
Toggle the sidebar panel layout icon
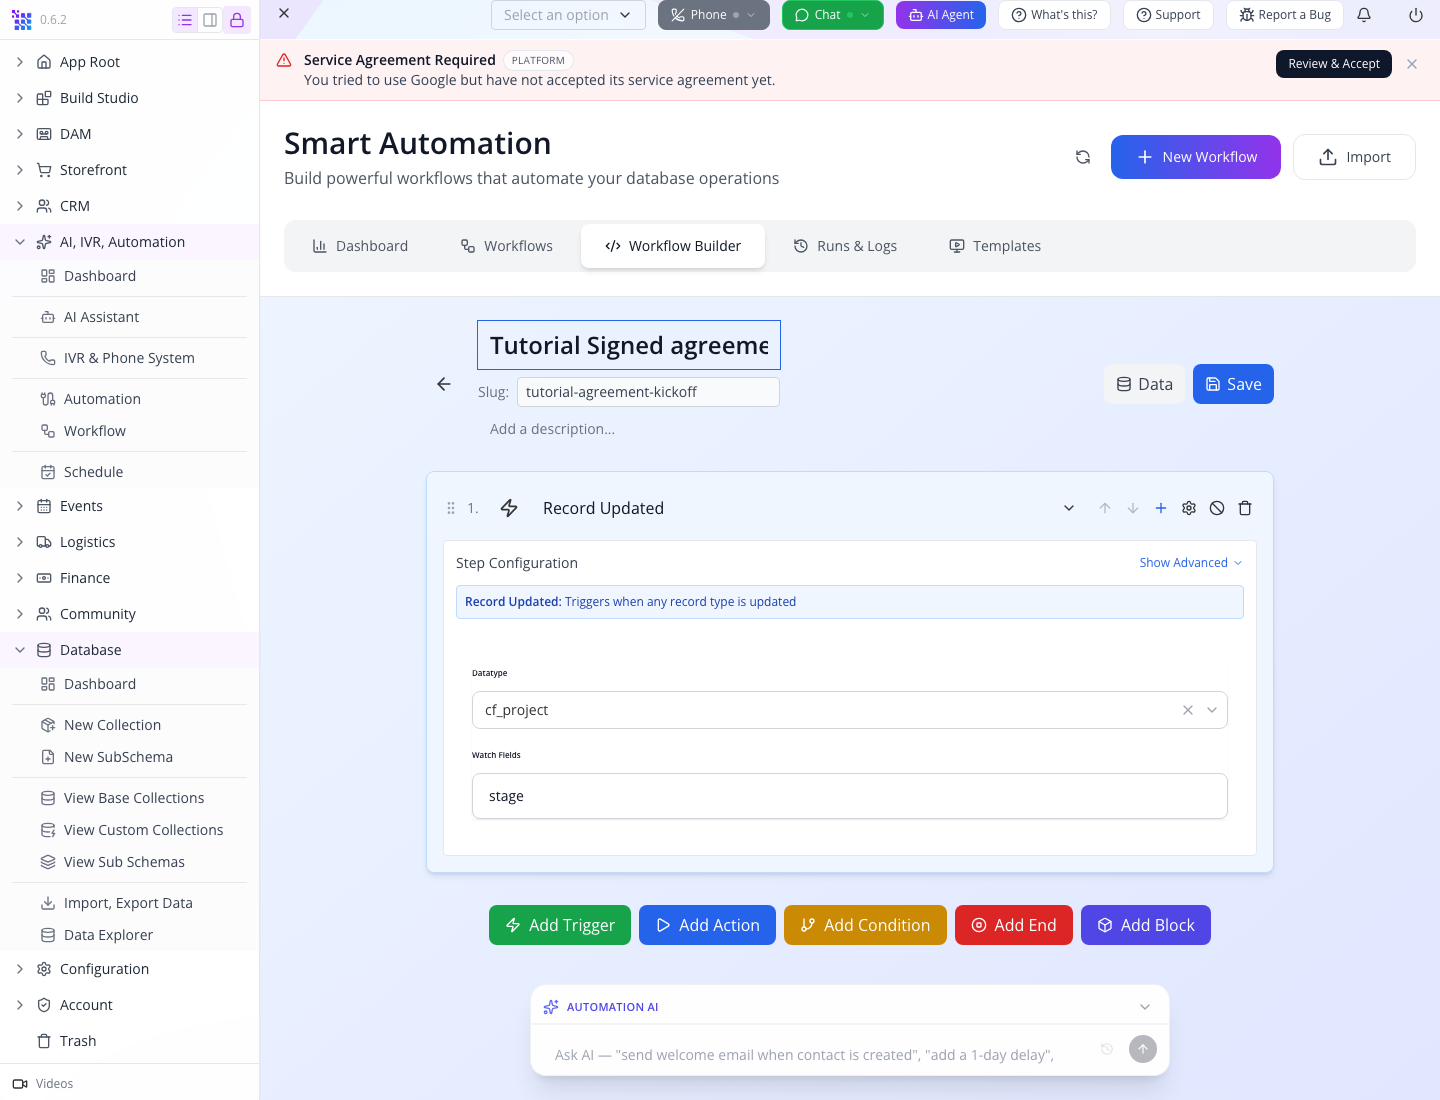click(x=210, y=20)
